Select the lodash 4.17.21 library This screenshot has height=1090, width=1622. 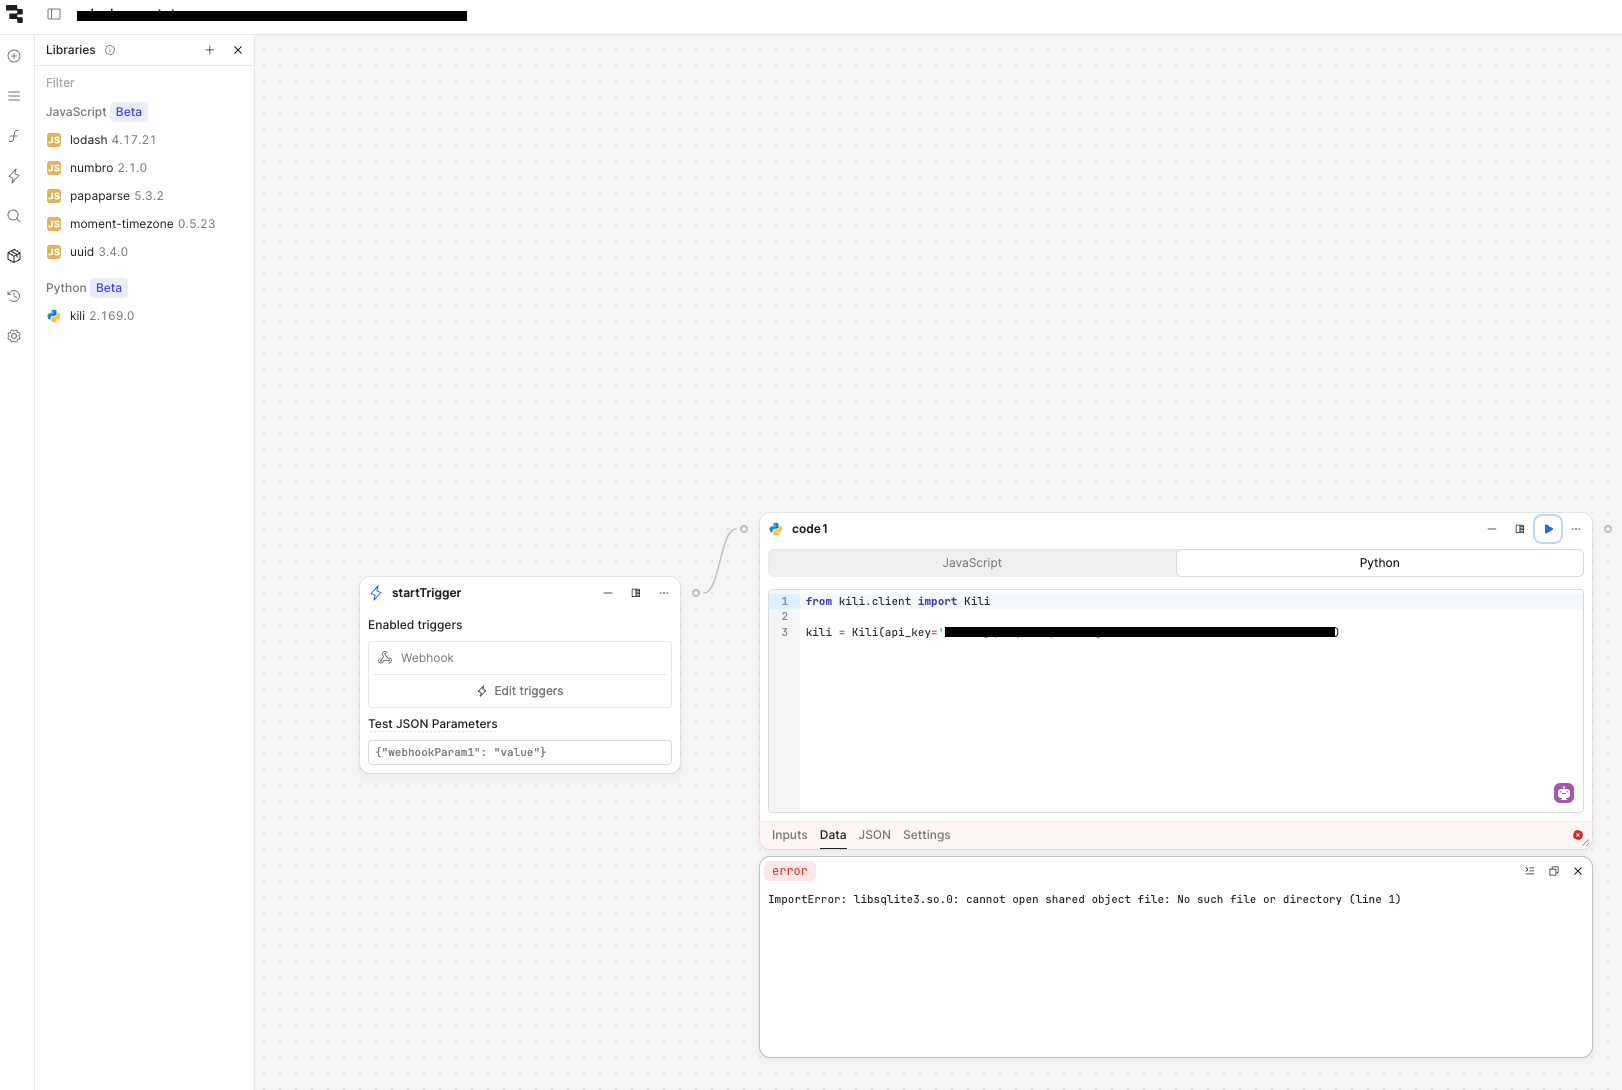(x=144, y=140)
